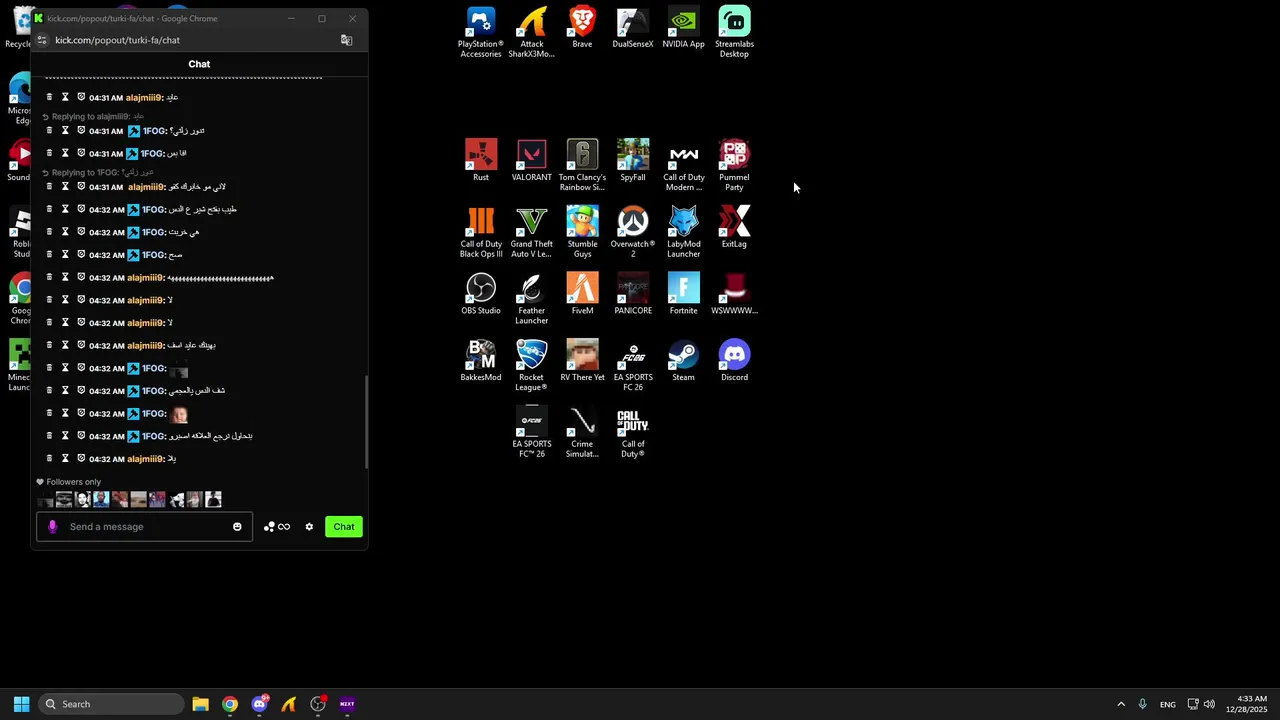Select the Overwatch 2 icon
Screen dimensions: 1280x720
click(633, 232)
